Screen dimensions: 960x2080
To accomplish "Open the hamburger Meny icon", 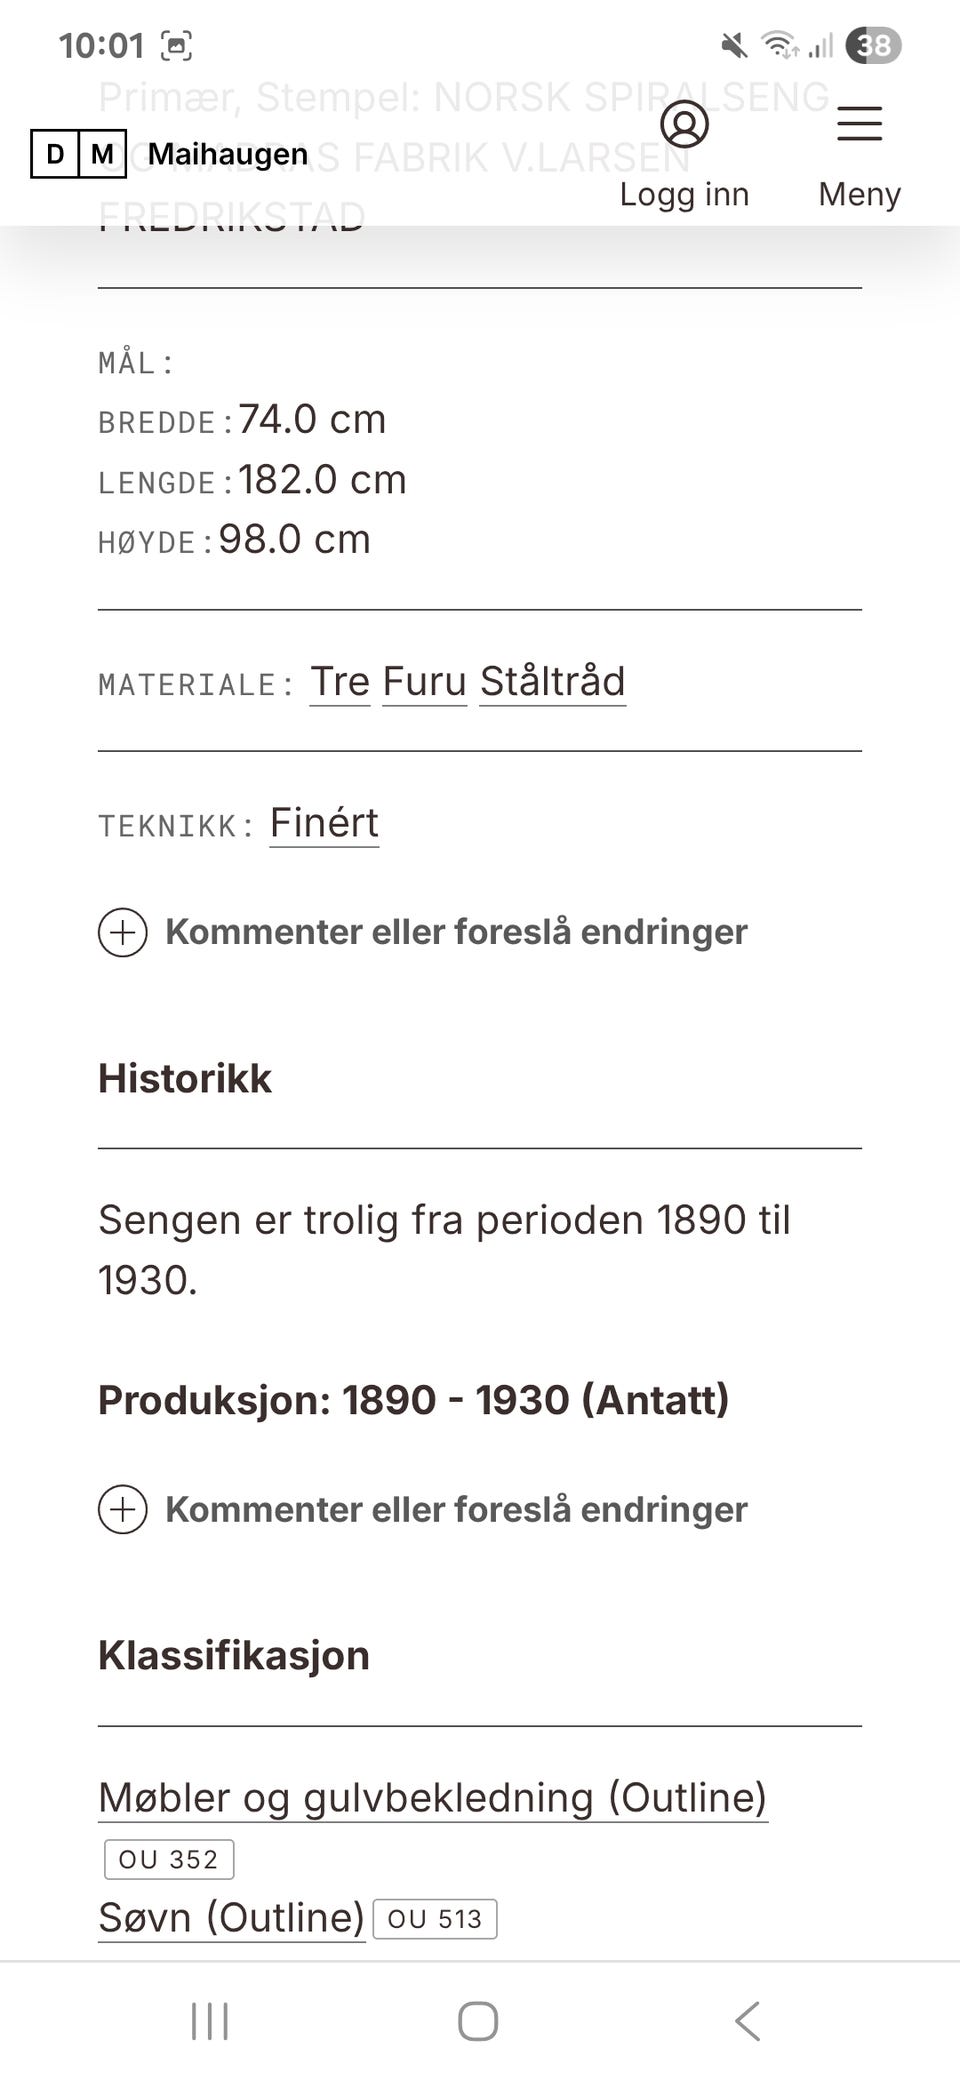I will pos(859,124).
